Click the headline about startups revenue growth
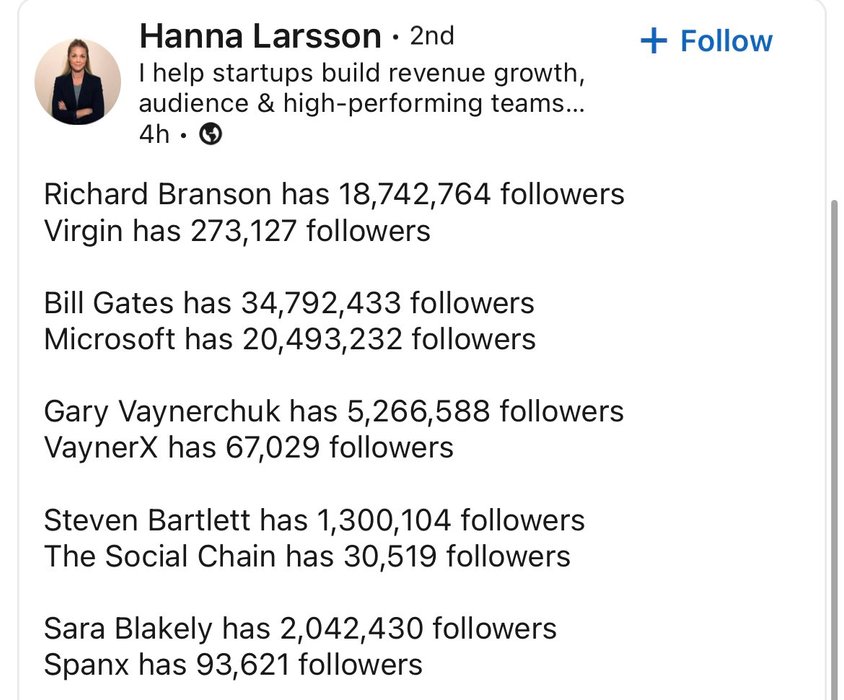Image resolution: width=844 pixels, height=700 pixels. [x=361, y=88]
